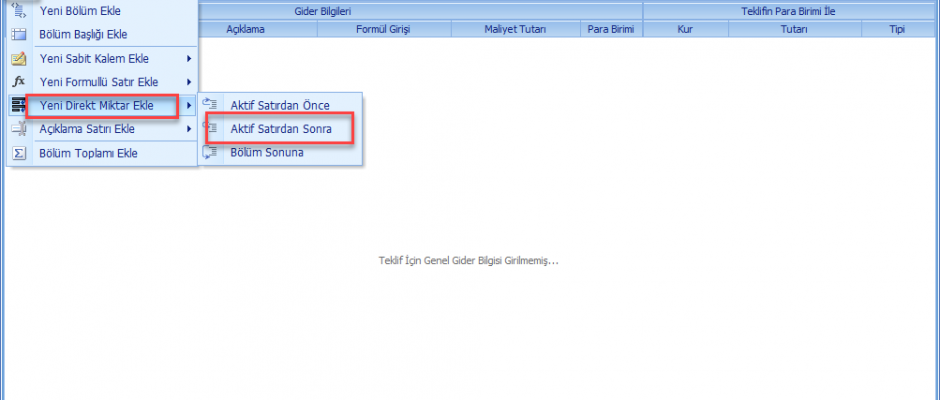Select the Yeni Direkt Miktar Ekle menu entry

pyautogui.click(x=96, y=106)
